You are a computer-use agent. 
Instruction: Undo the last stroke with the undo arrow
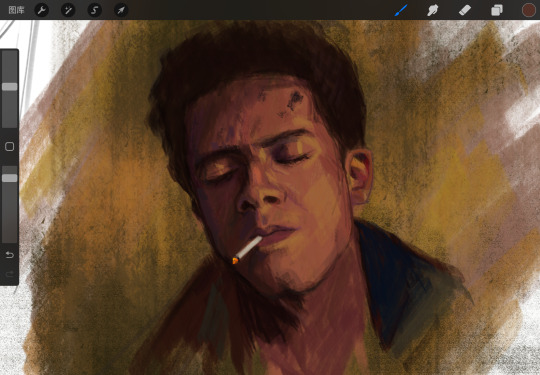point(10,255)
